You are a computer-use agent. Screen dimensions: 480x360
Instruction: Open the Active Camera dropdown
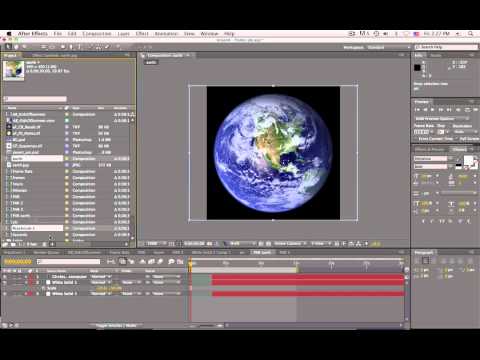290,244
